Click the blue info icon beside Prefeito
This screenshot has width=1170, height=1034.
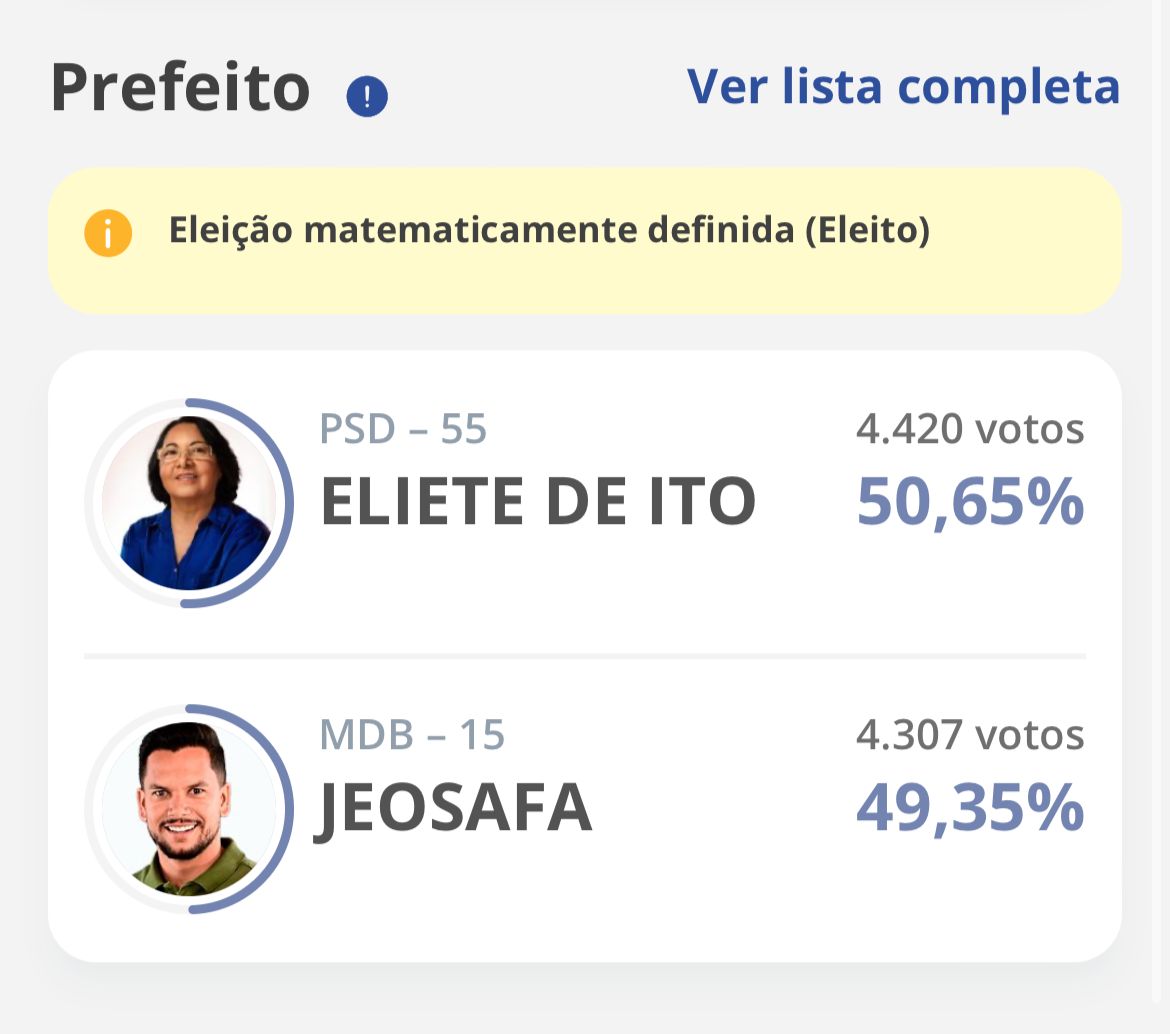coord(367,97)
